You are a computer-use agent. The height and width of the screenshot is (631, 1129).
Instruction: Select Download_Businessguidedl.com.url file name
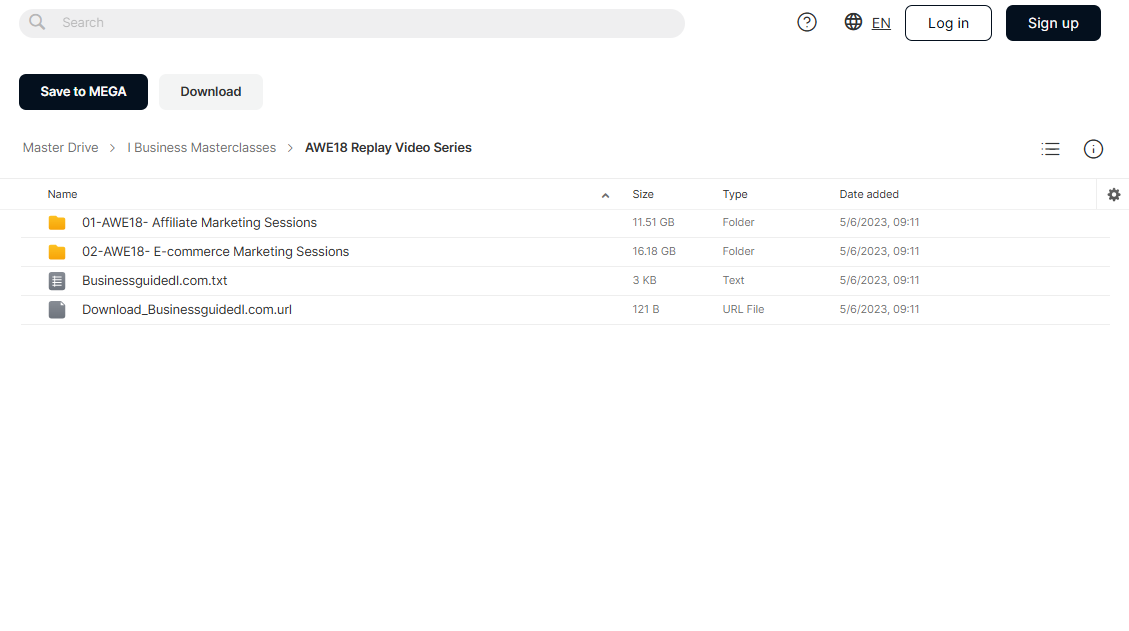tap(187, 309)
